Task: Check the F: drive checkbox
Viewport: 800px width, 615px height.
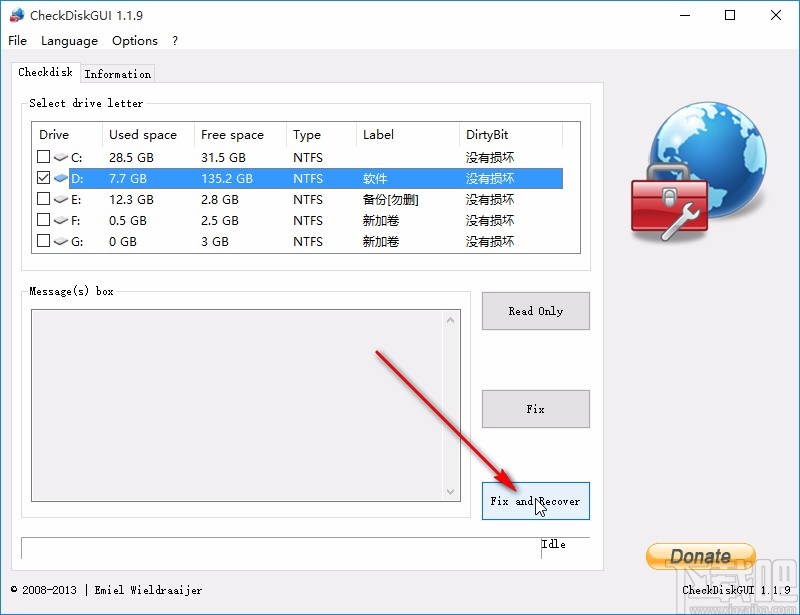Action: click(43, 219)
